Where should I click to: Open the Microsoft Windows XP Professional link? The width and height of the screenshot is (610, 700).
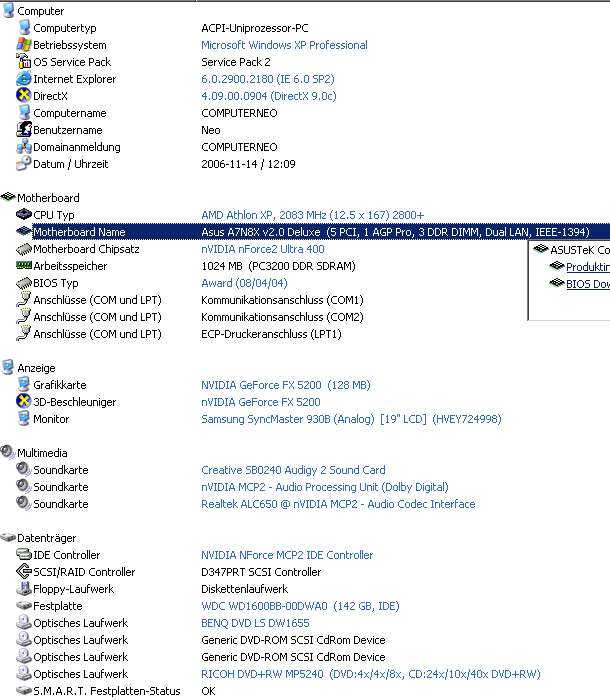point(284,45)
